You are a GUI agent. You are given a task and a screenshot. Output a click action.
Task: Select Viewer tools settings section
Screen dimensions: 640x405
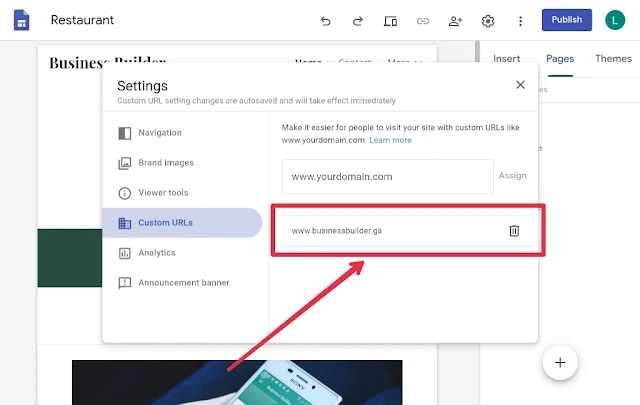tap(182, 193)
